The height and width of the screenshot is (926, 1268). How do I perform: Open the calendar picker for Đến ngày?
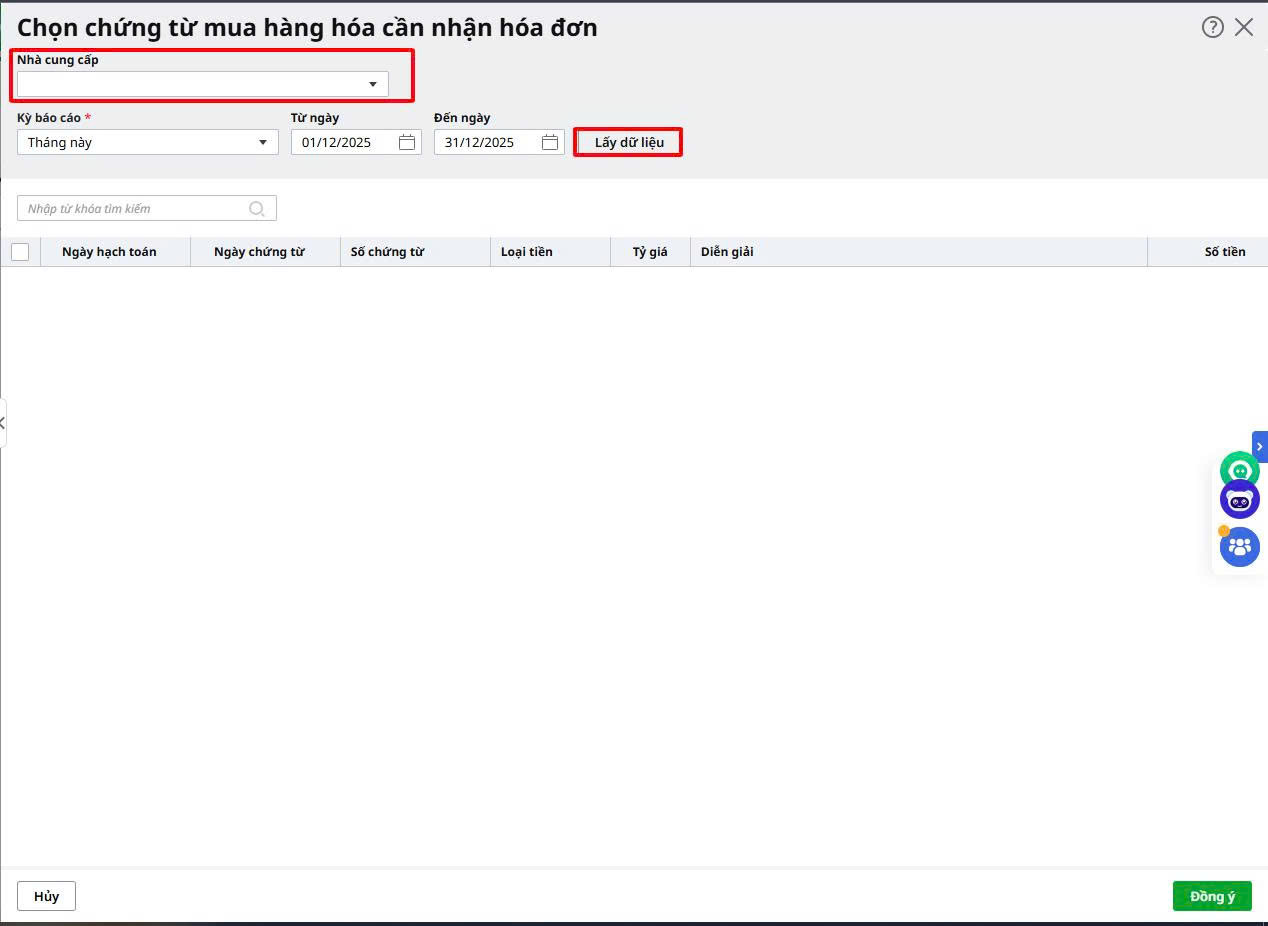550,142
